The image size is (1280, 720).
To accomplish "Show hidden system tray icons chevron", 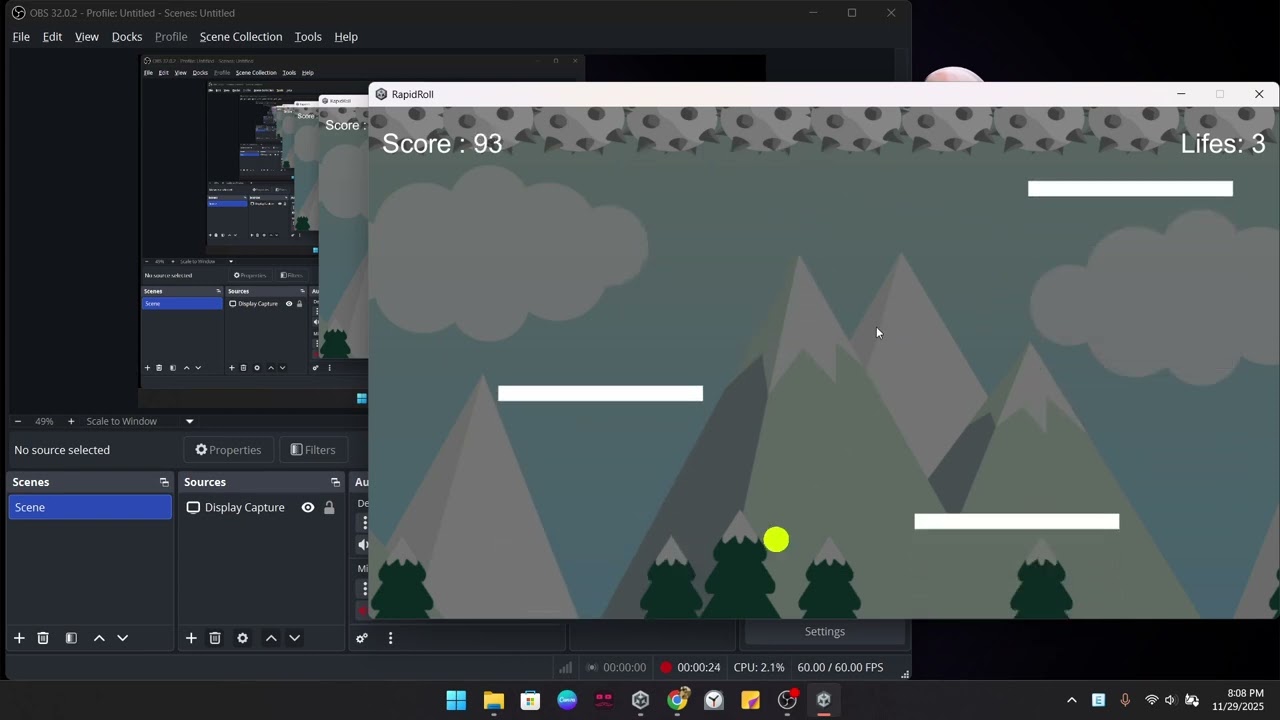I will coord(1072,700).
